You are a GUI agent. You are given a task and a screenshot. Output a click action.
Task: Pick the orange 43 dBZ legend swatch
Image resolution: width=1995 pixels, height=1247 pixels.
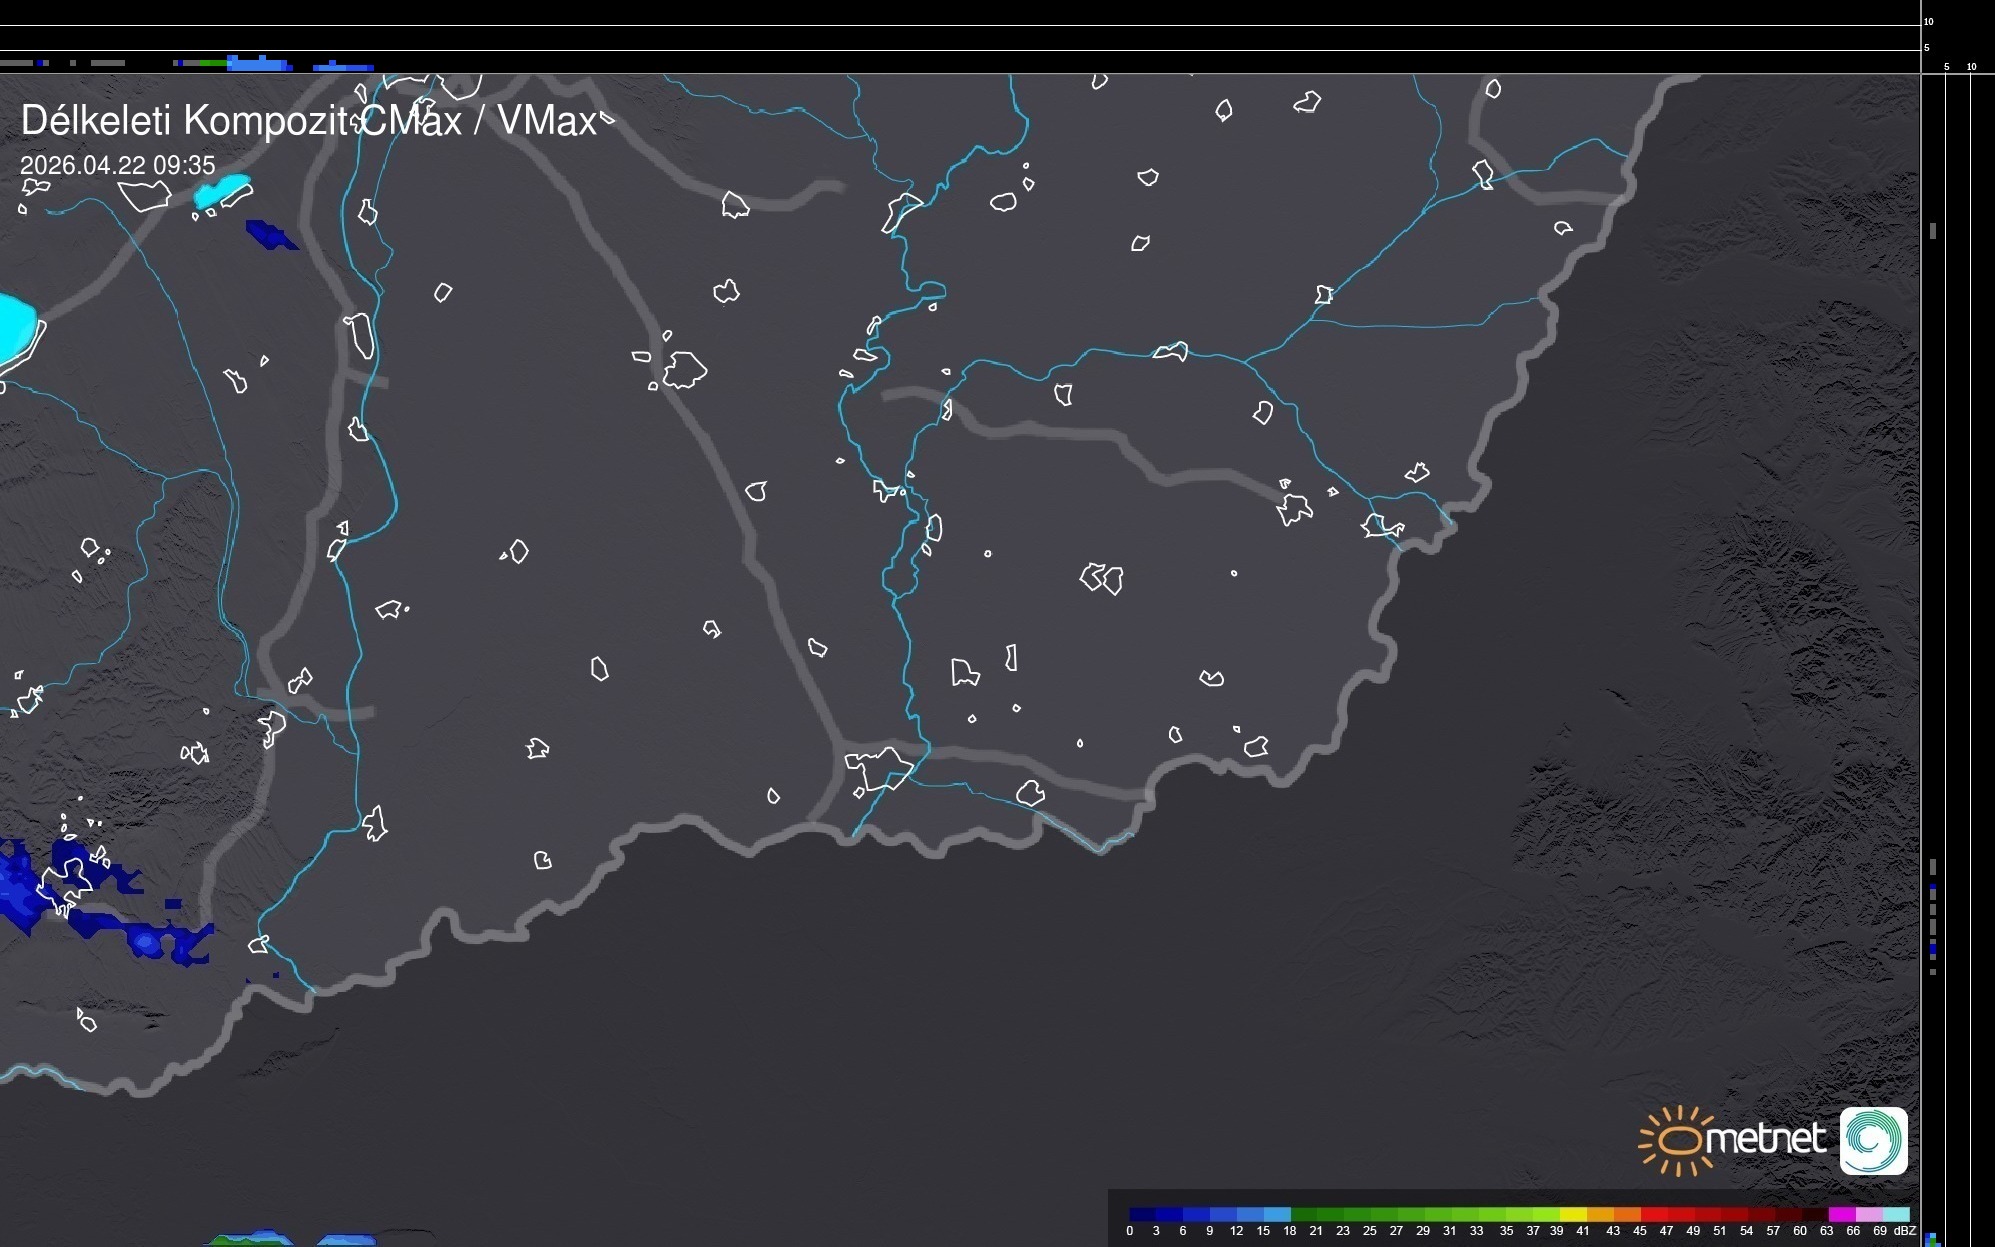(1627, 1214)
